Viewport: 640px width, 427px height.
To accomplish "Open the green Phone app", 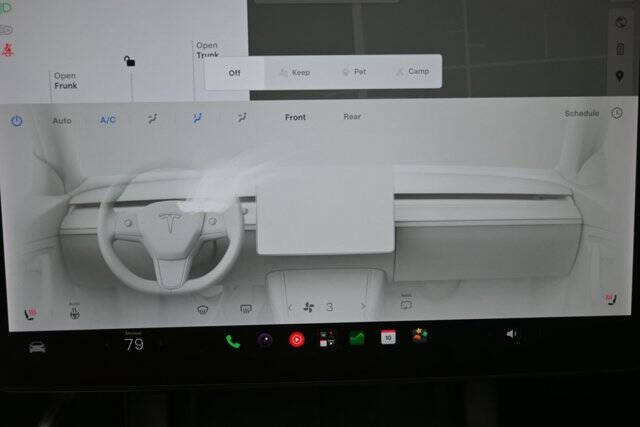I will (x=233, y=341).
